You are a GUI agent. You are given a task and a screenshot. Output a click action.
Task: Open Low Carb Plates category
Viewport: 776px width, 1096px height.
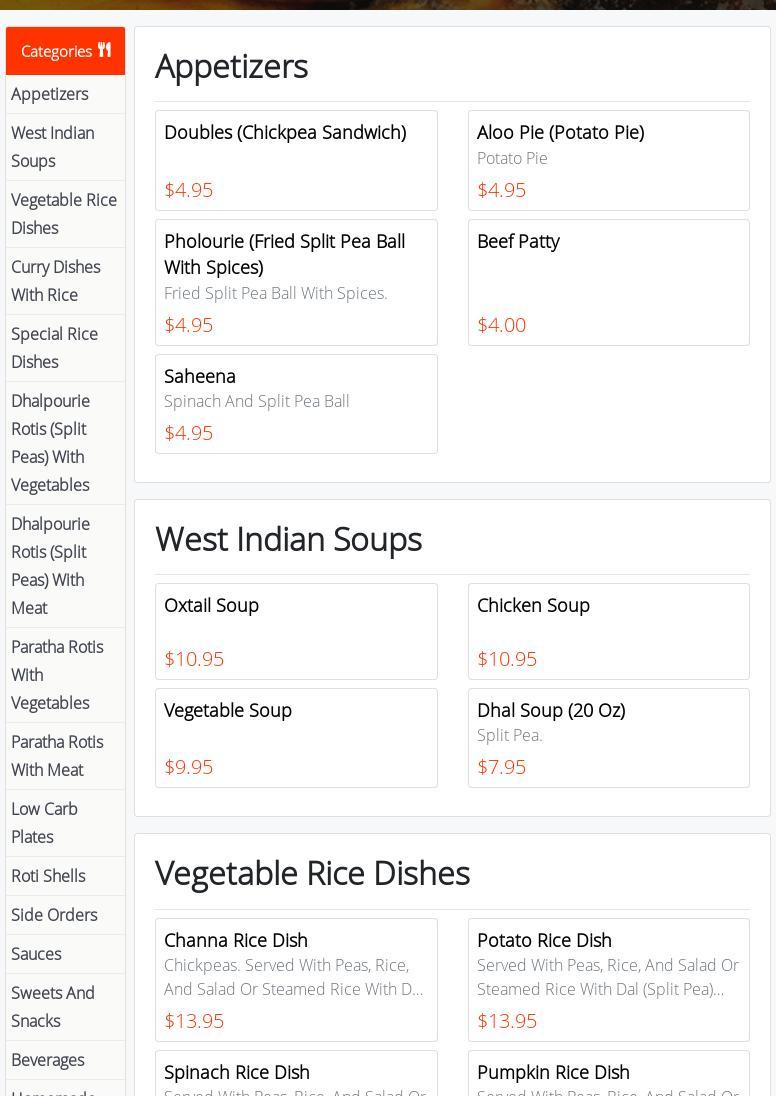[x=44, y=823]
